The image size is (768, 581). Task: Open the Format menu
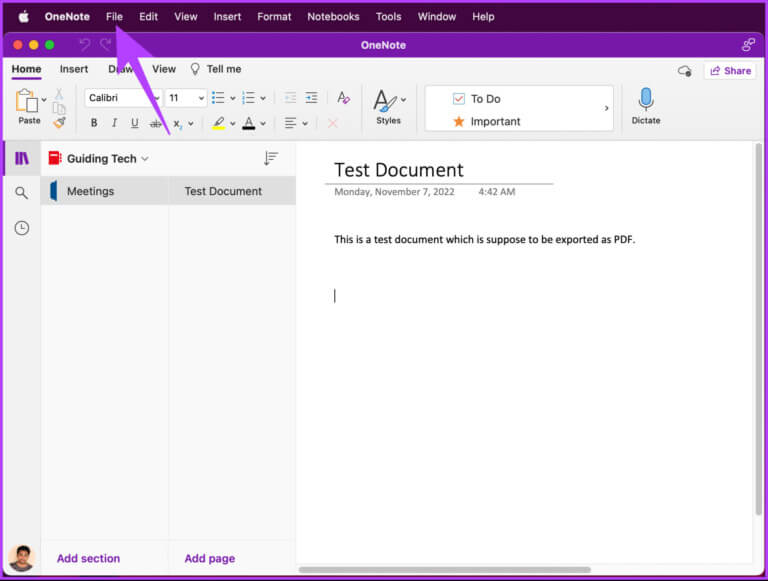pyautogui.click(x=274, y=17)
